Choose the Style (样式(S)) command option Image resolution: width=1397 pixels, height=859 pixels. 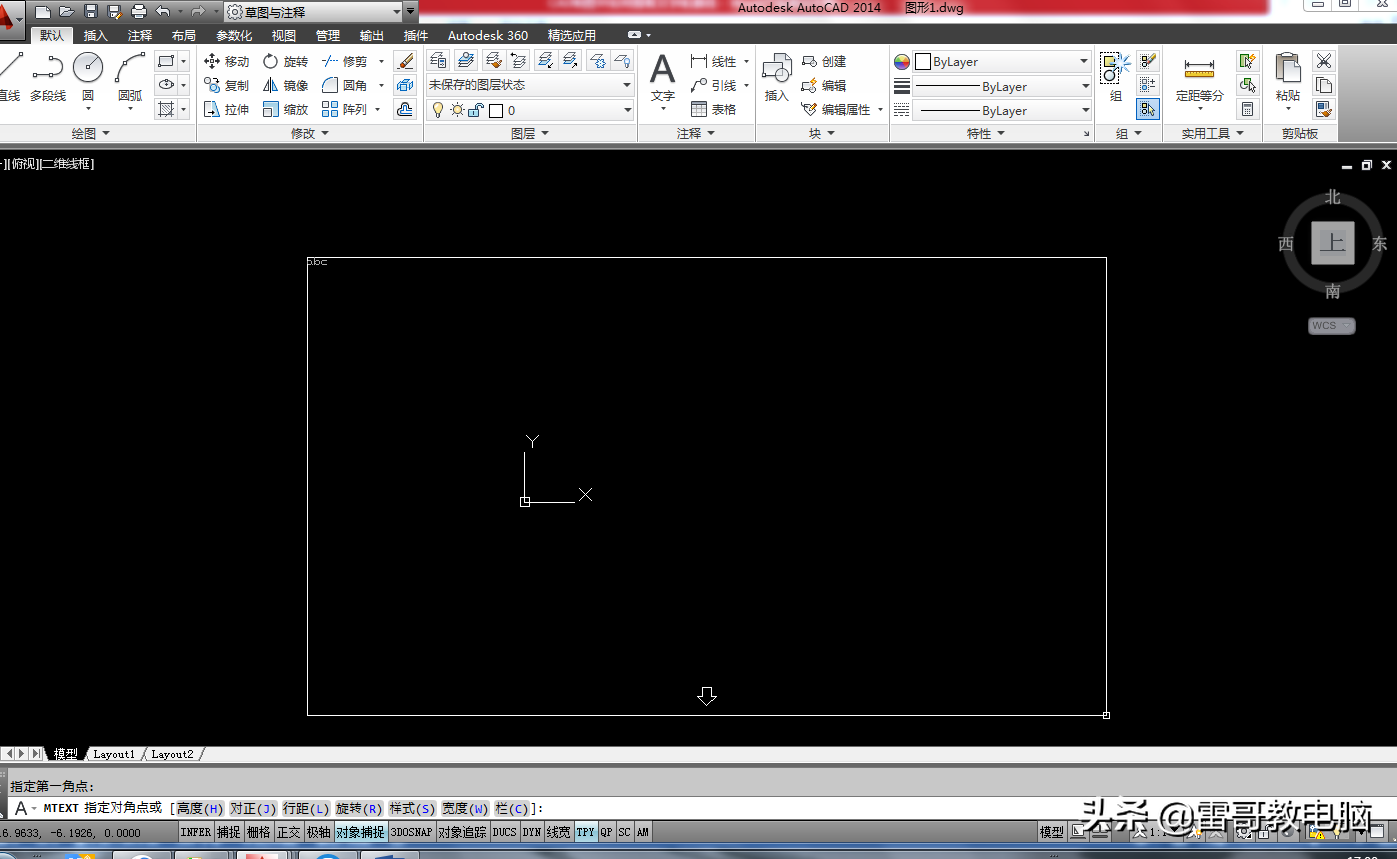coord(412,808)
